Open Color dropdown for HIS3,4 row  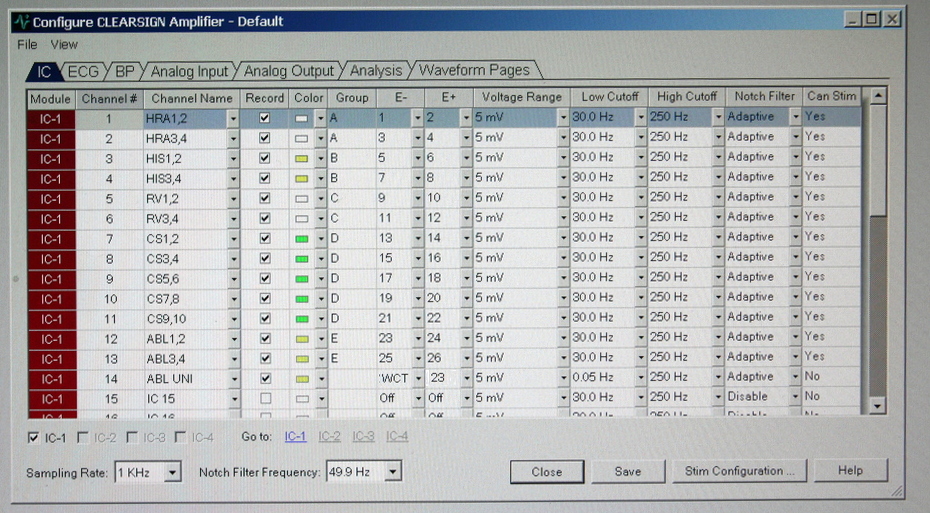(321, 178)
